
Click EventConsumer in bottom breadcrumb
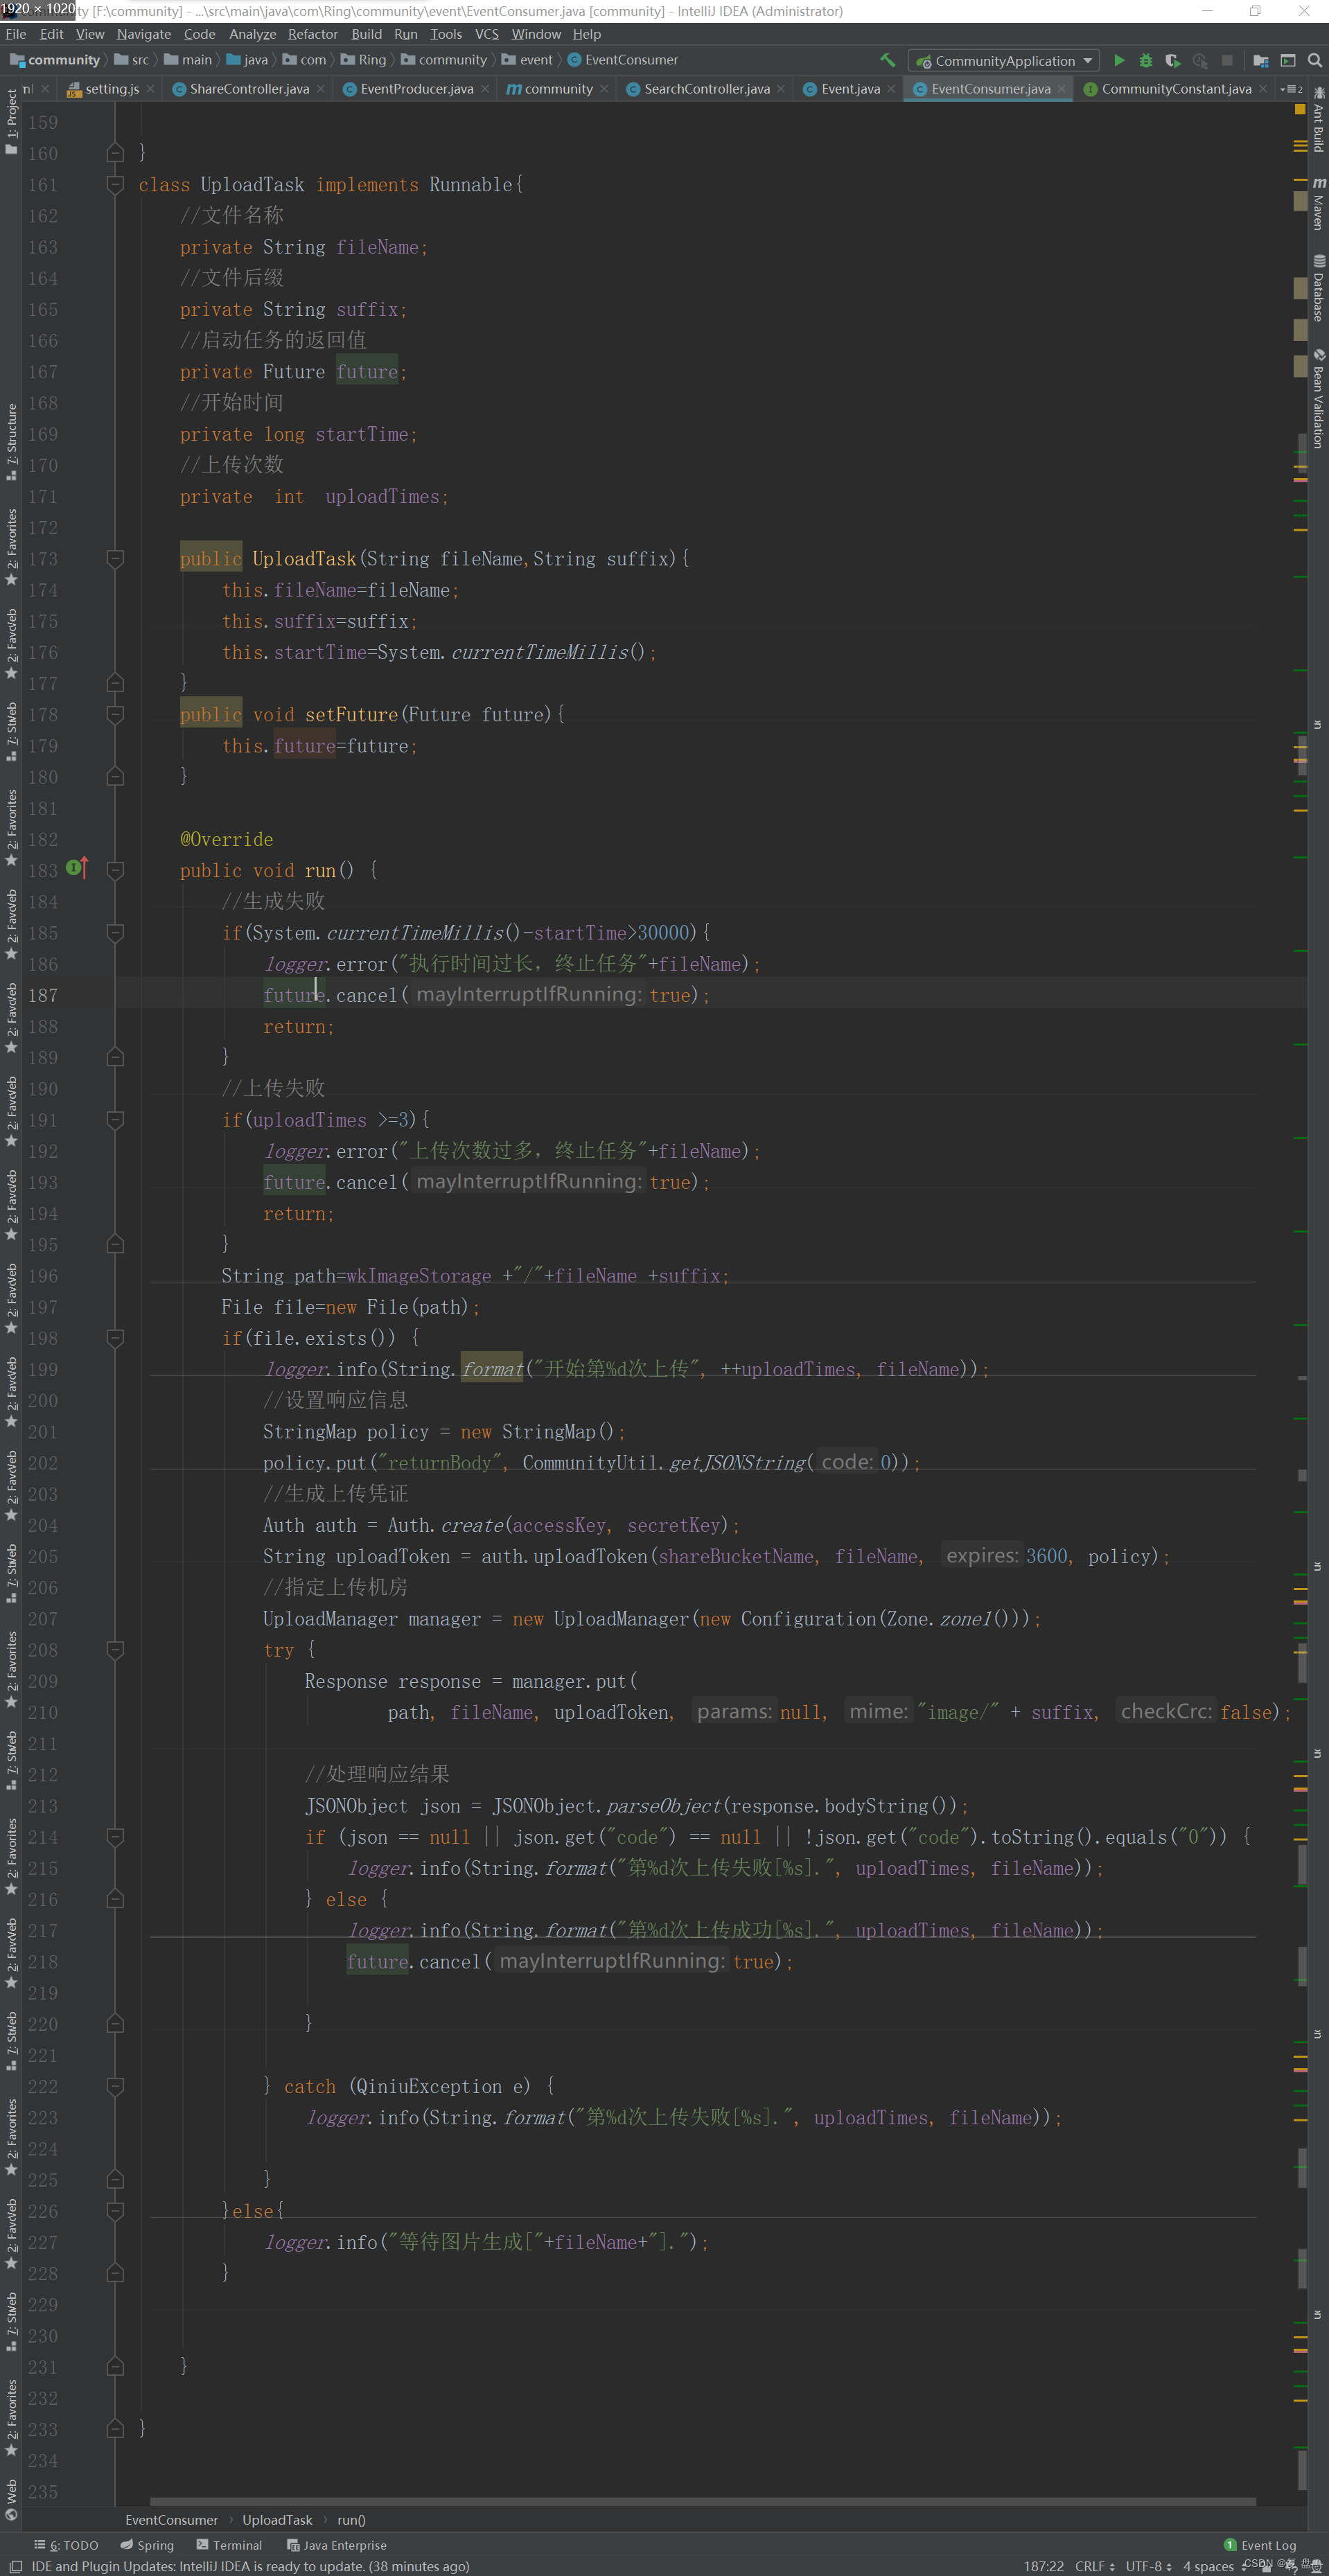(171, 2520)
